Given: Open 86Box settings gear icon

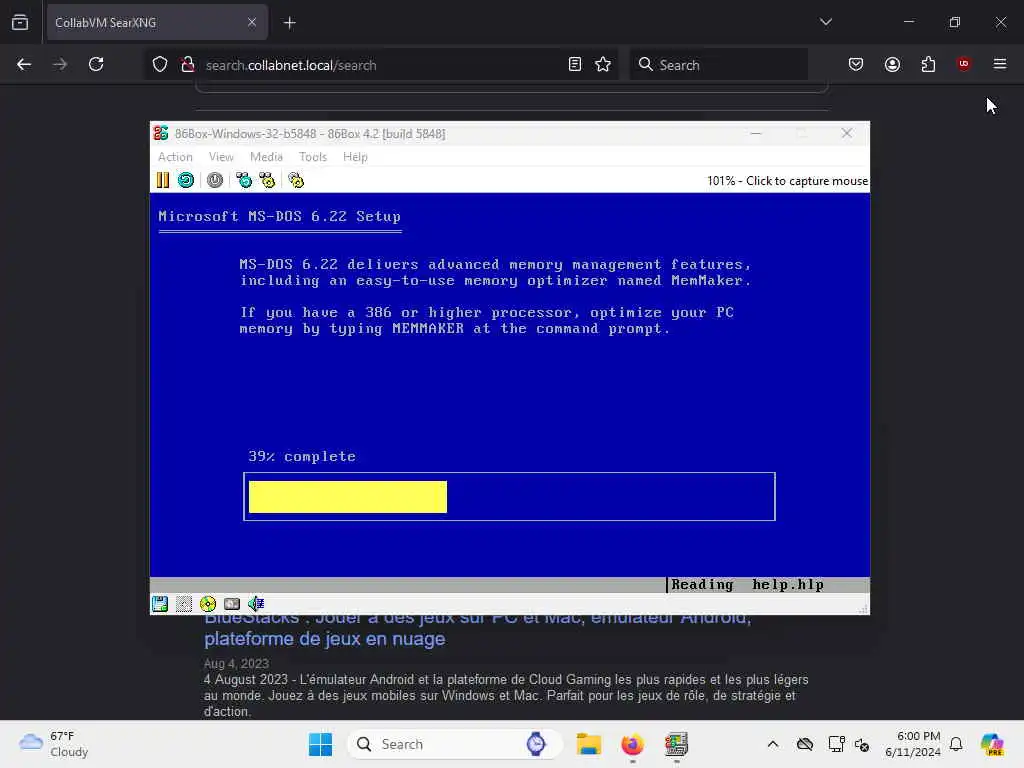Looking at the screenshot, I should point(296,180).
